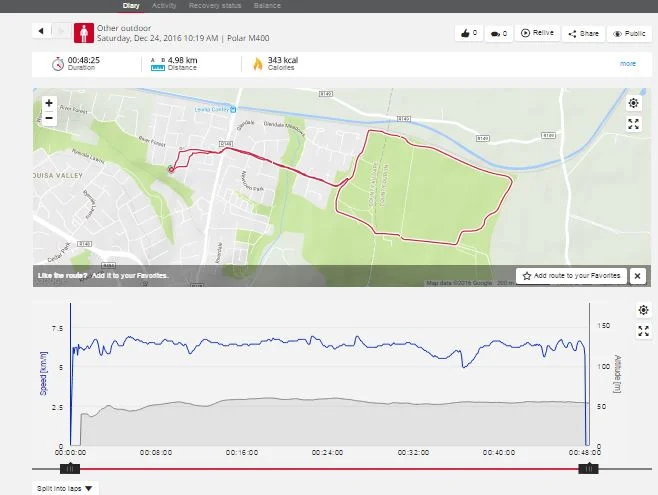Click the Other outdoor session title
The width and height of the screenshot is (658, 495).
point(124,28)
